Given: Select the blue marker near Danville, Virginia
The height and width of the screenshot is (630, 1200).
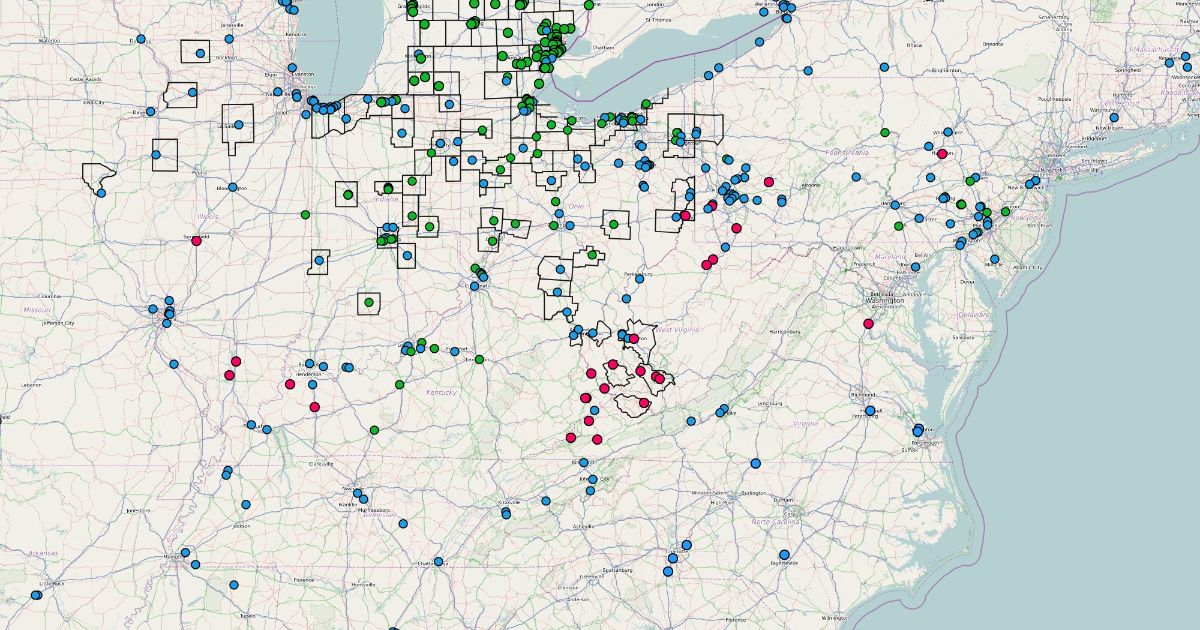Looking at the screenshot, I should pyautogui.click(x=755, y=463).
